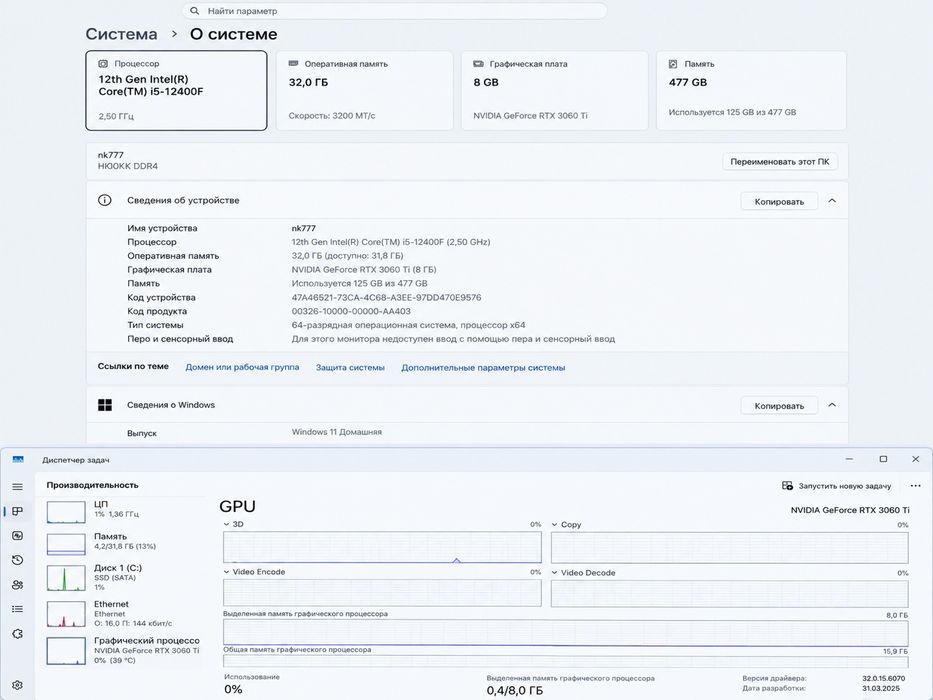Click the graphics card icon in Графическая плата card
The height and width of the screenshot is (700, 933).
478,63
